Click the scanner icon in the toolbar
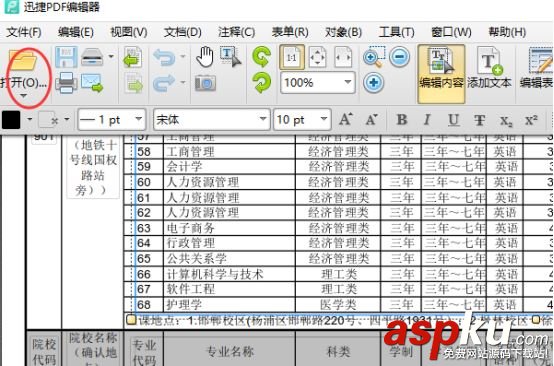The image size is (554, 366). 92,57
